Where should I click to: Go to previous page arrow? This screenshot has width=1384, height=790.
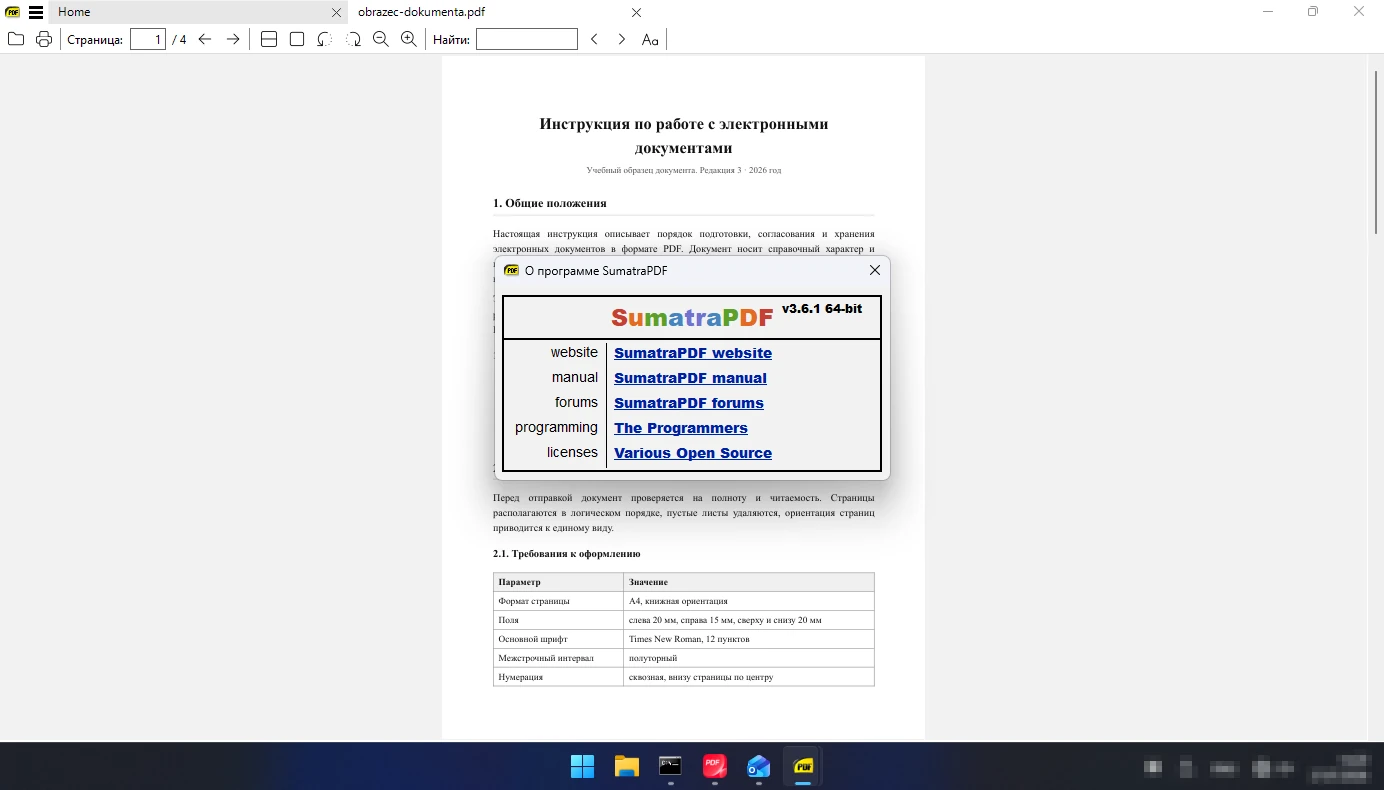pos(205,39)
